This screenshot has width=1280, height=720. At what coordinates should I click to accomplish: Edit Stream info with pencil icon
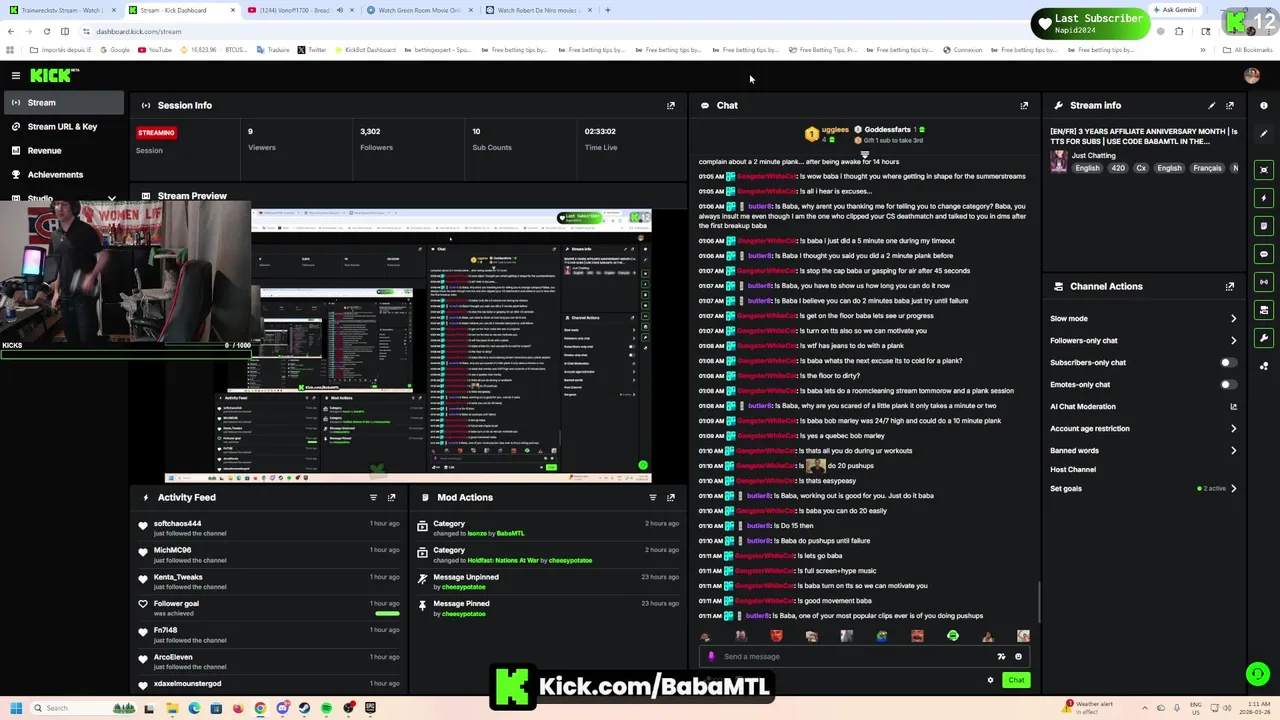pyautogui.click(x=1212, y=105)
